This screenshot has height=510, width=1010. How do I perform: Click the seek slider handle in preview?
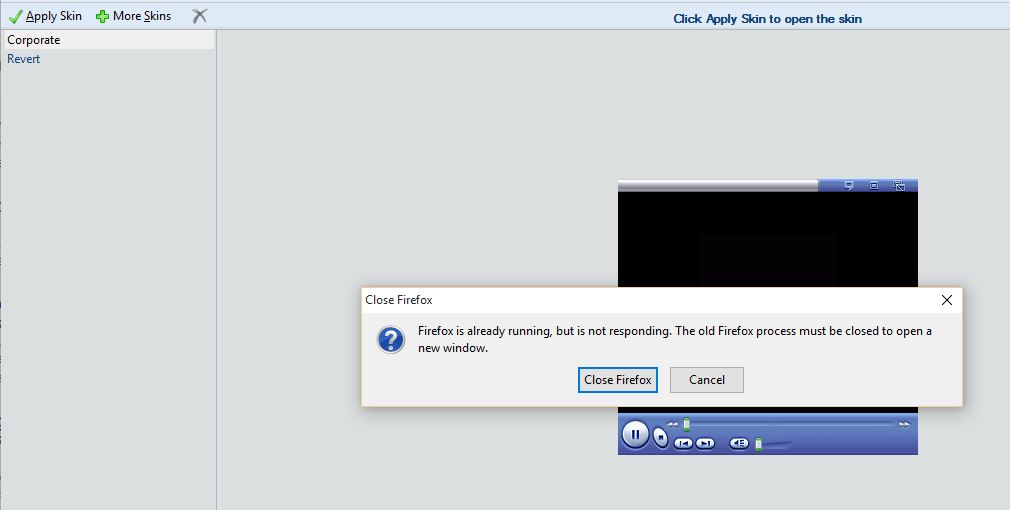pos(687,424)
